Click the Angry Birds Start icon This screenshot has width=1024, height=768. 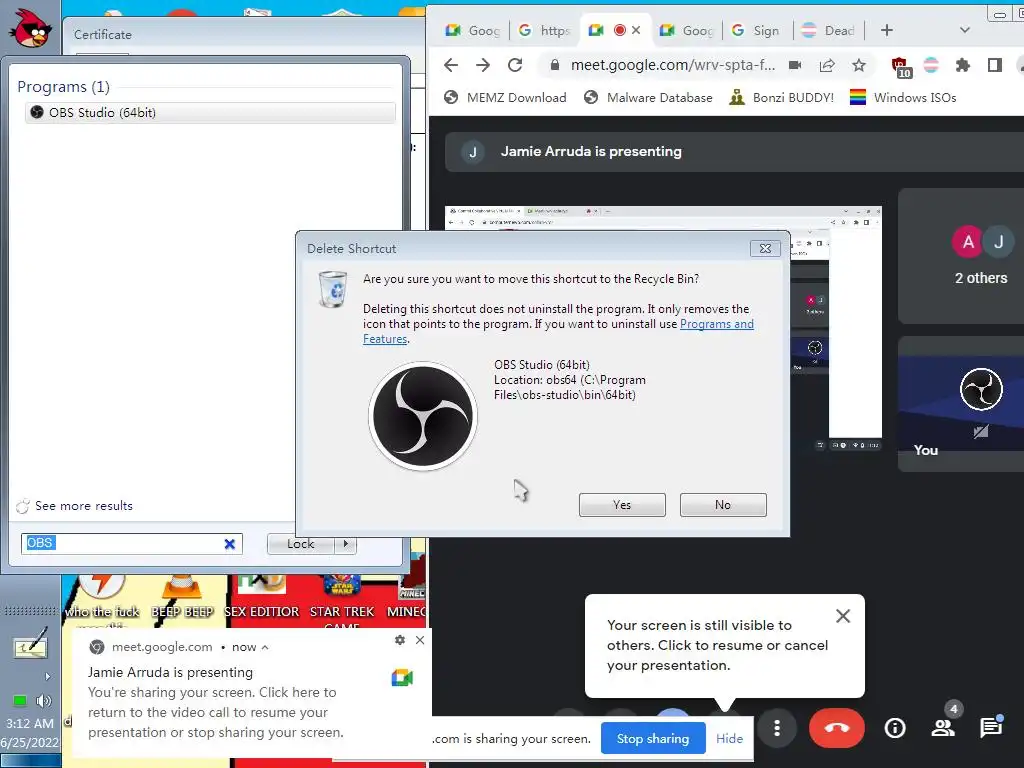coord(31,27)
